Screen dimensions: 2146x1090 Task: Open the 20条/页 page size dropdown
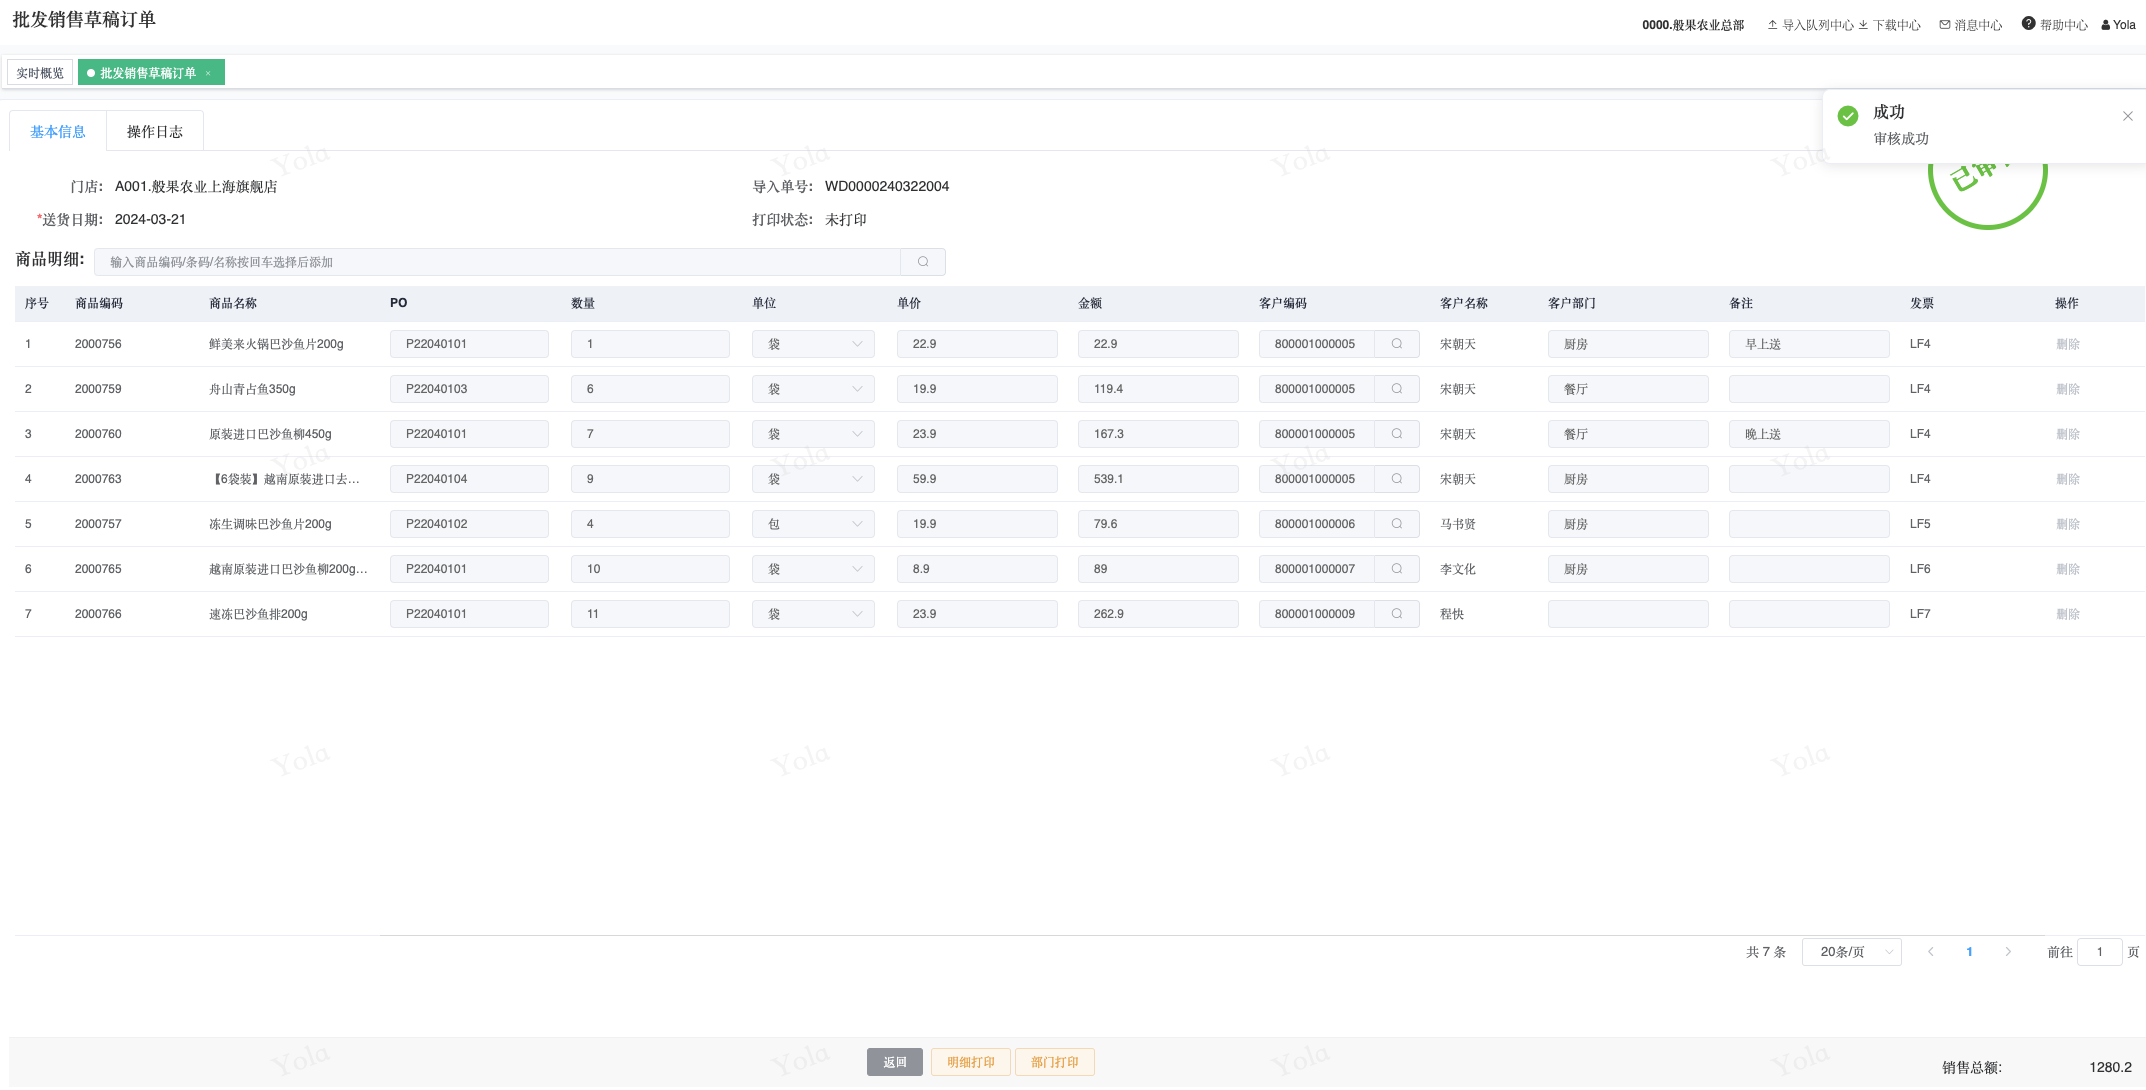[1851, 952]
